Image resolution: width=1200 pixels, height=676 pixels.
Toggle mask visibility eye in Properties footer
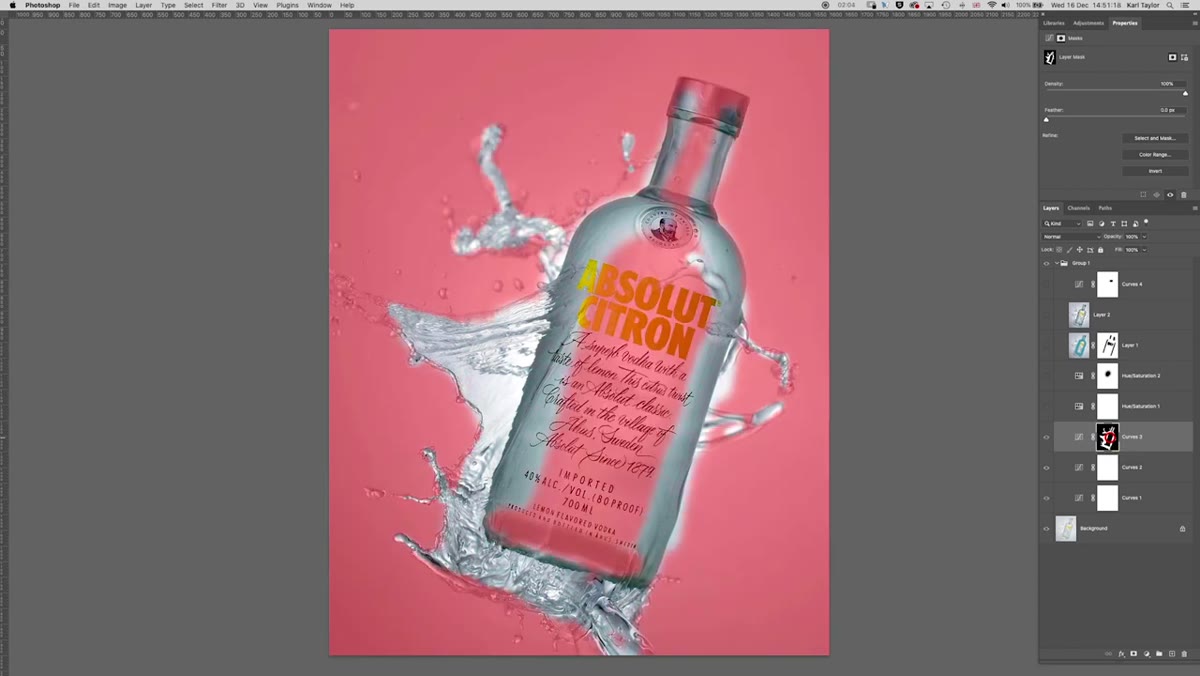(x=1170, y=195)
